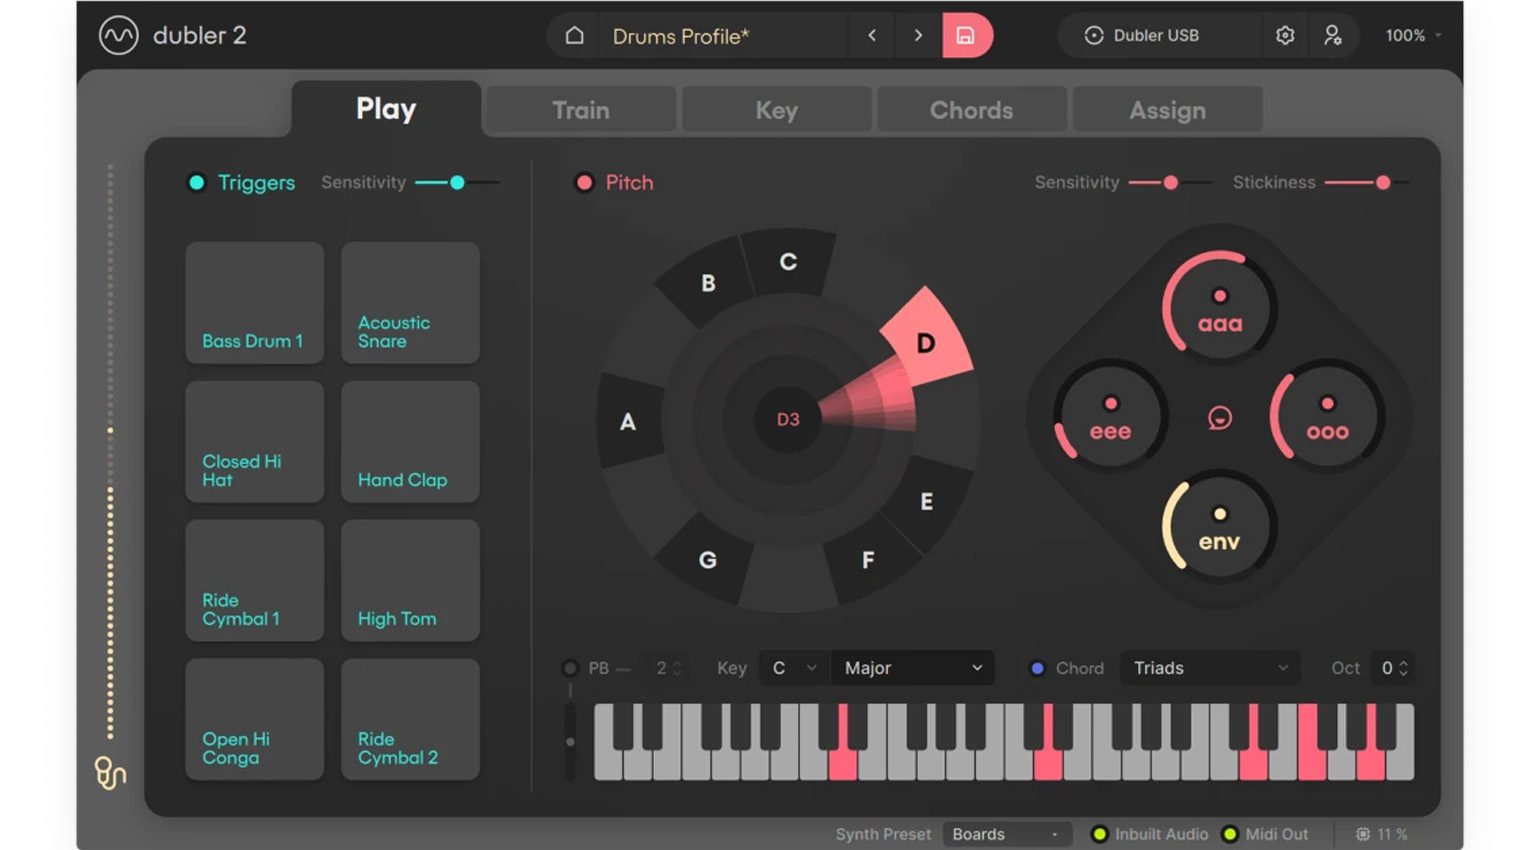
Task: Trigger the Ride Cymbal 2 pad
Action: tap(410, 720)
